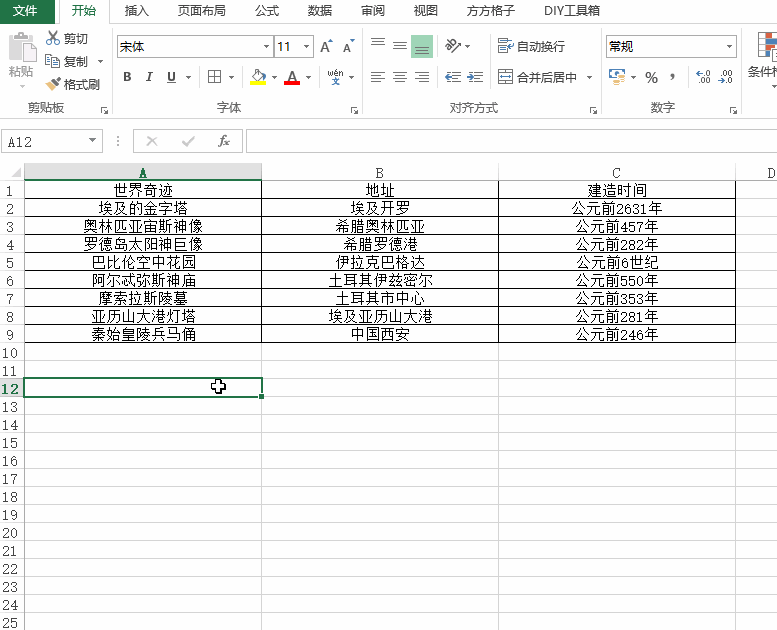
Task: Click inside the formula bar
Action: tap(511, 141)
